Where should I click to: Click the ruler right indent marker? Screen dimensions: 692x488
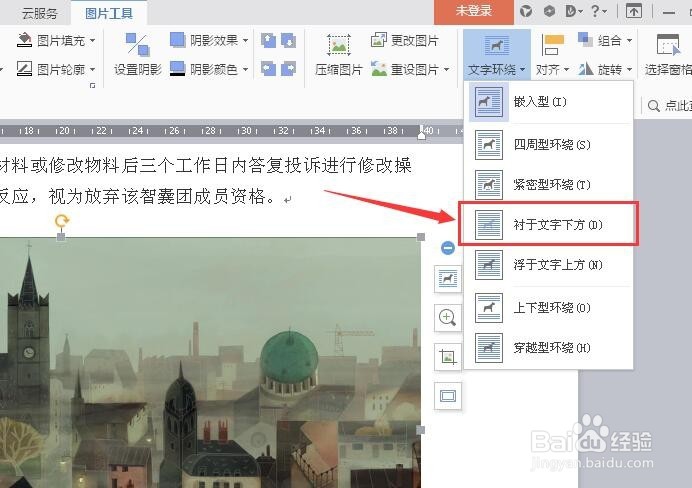point(421,133)
